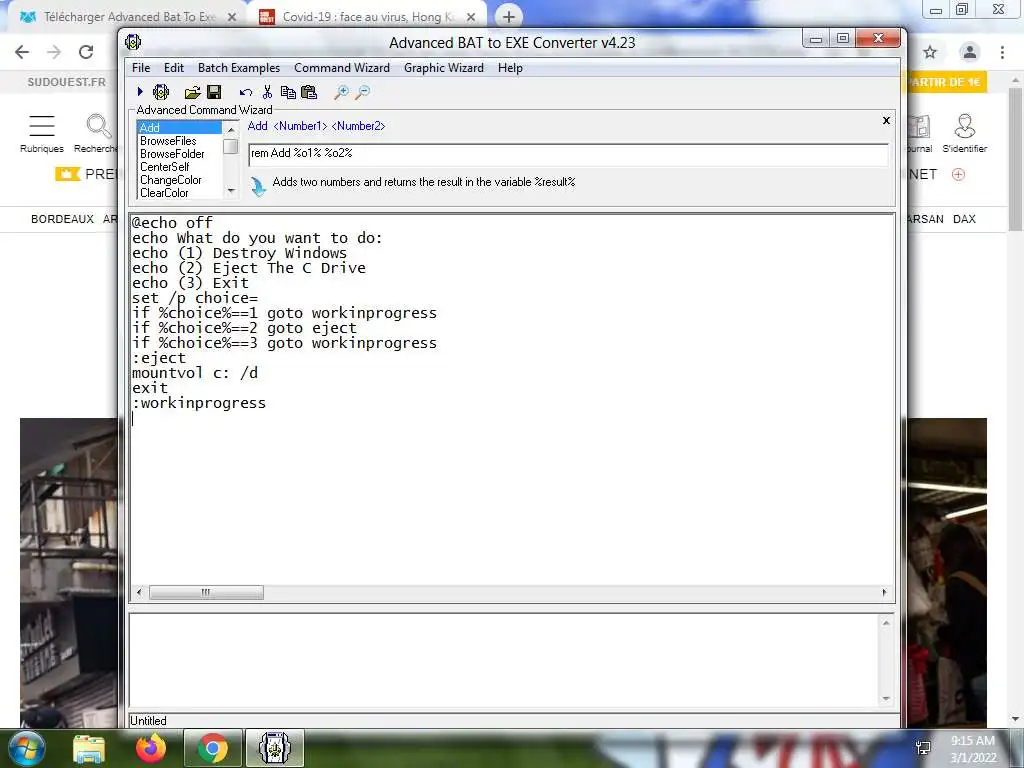Click the command list scrollbar thumb

click(231, 146)
